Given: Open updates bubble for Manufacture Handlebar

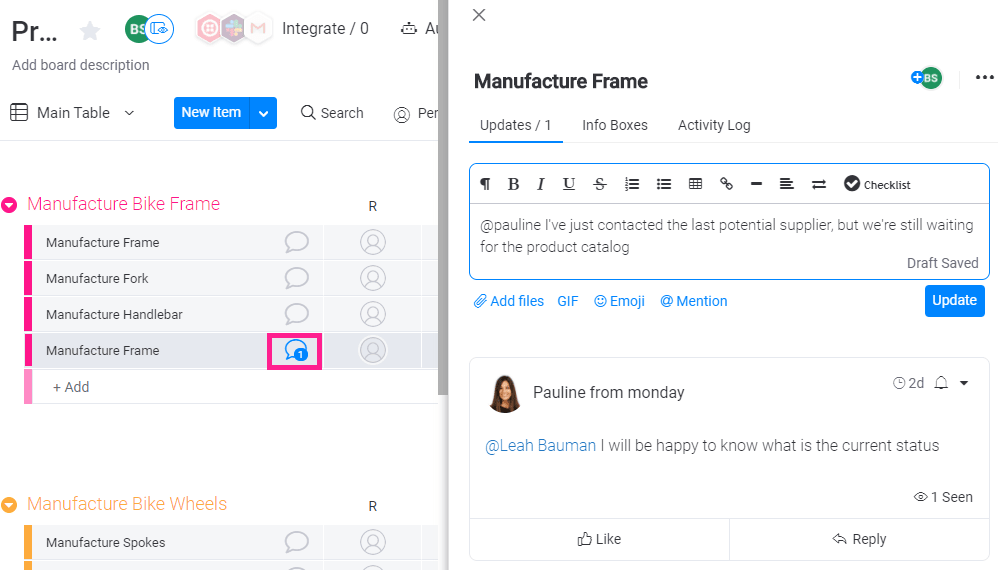Looking at the screenshot, I should pos(296,314).
